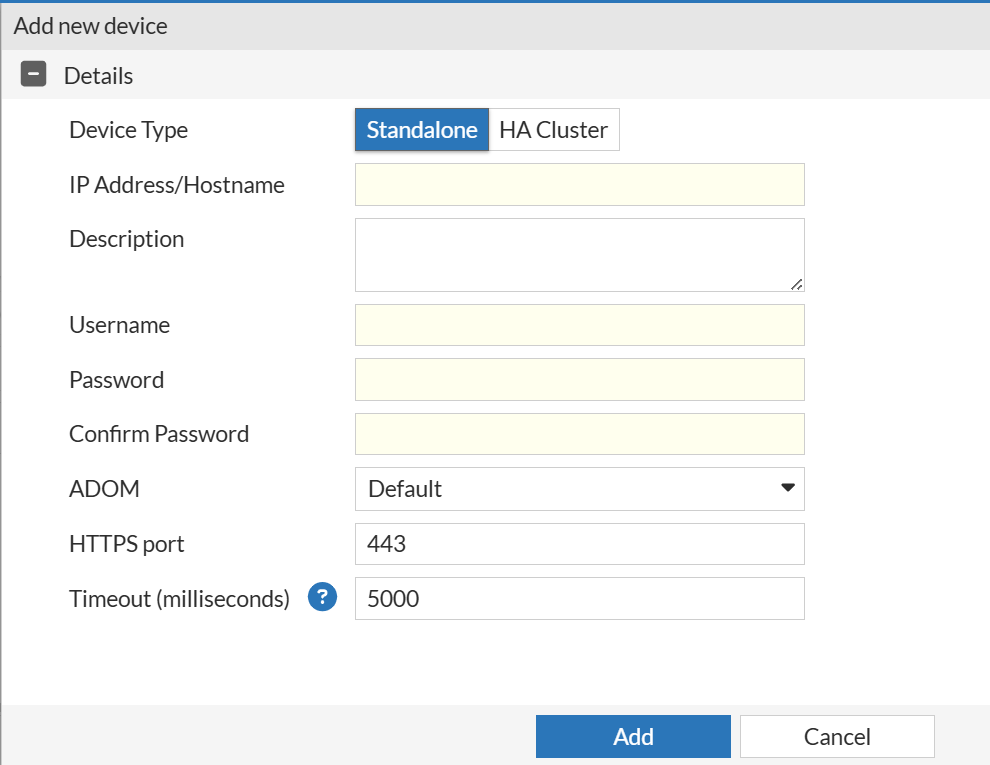Focus the IP Address/Hostname field

click(x=579, y=185)
